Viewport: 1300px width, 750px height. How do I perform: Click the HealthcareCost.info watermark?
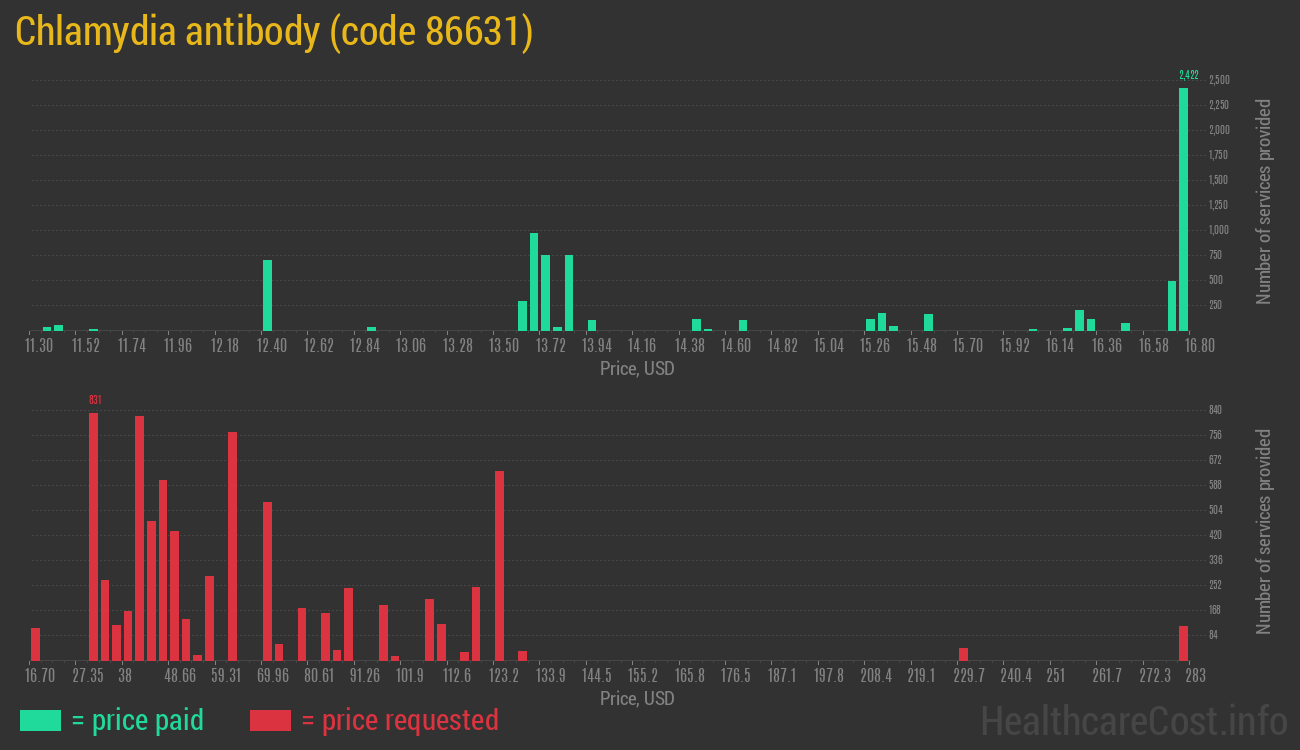(1133, 720)
